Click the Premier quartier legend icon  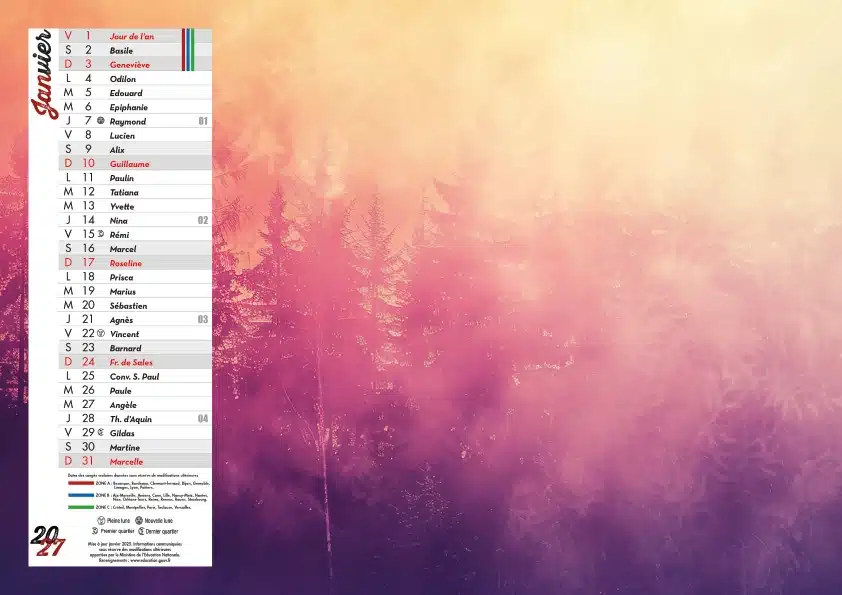pos(101,531)
